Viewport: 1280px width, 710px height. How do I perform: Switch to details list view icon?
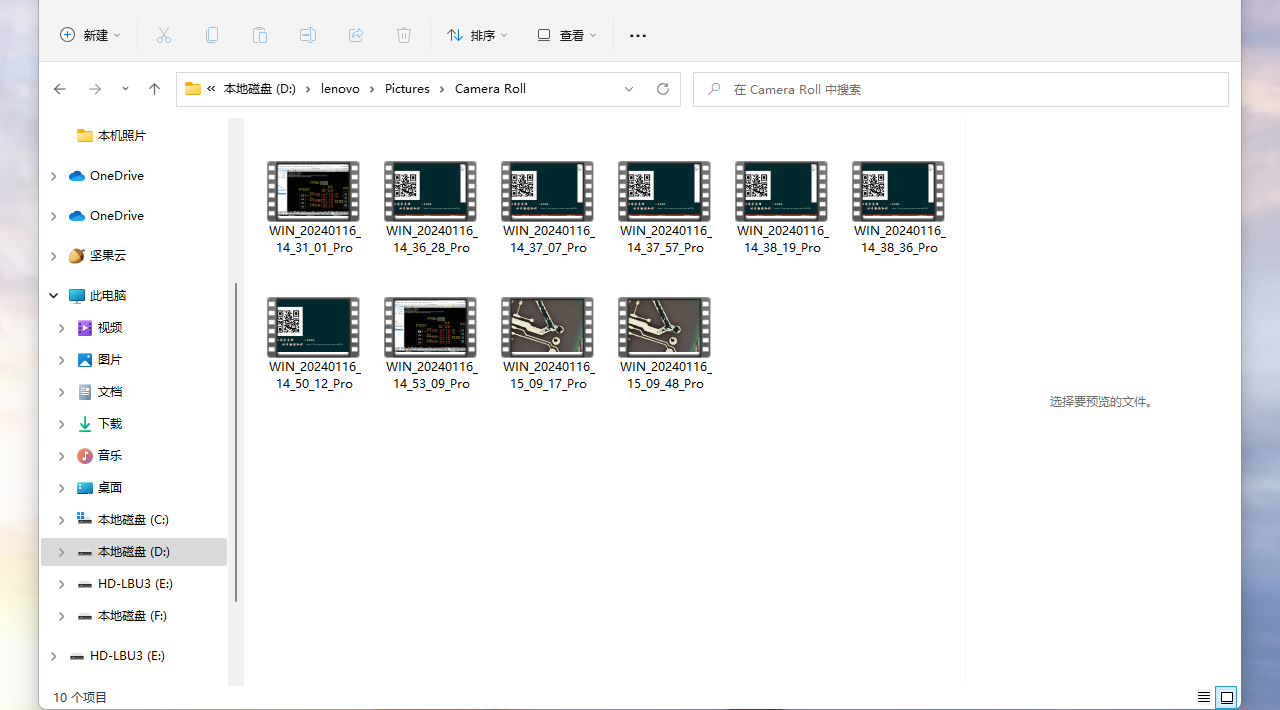coord(1204,697)
